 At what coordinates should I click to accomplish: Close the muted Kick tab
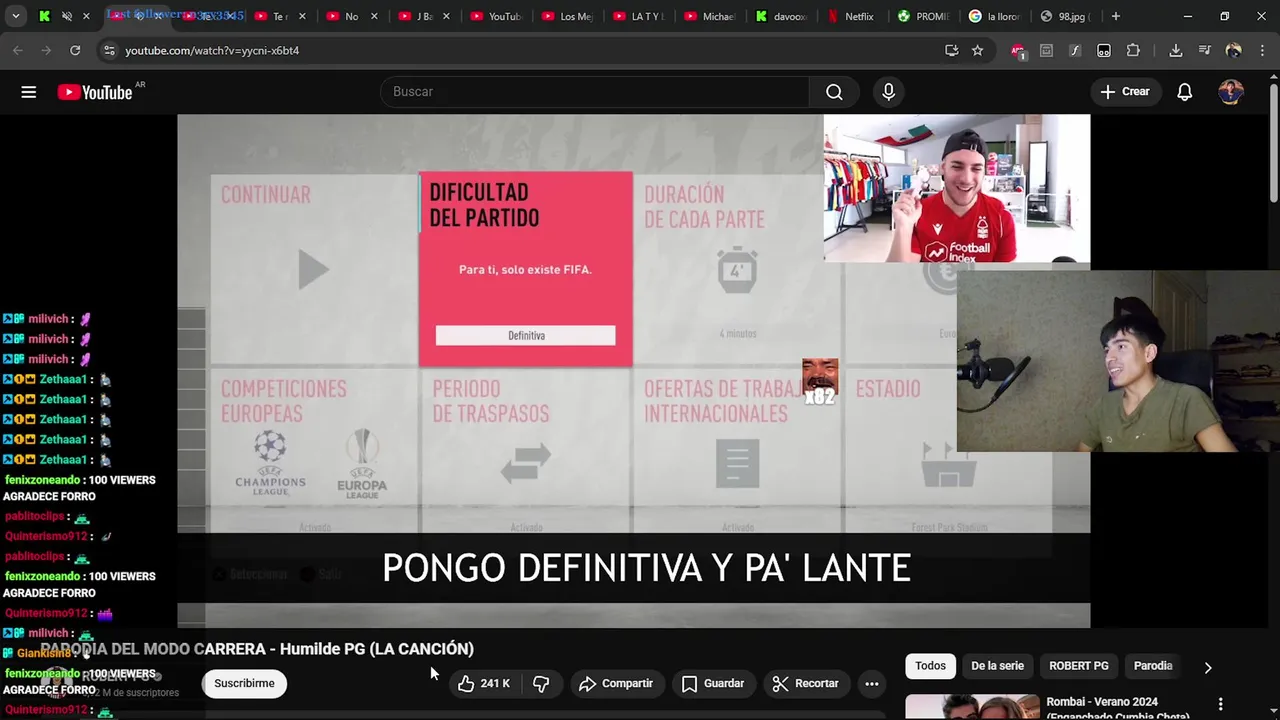coord(86,16)
